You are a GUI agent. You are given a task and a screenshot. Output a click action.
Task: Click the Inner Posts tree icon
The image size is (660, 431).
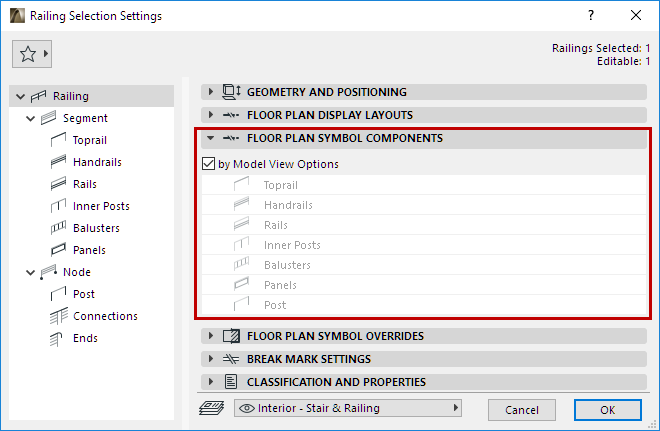tap(57, 206)
